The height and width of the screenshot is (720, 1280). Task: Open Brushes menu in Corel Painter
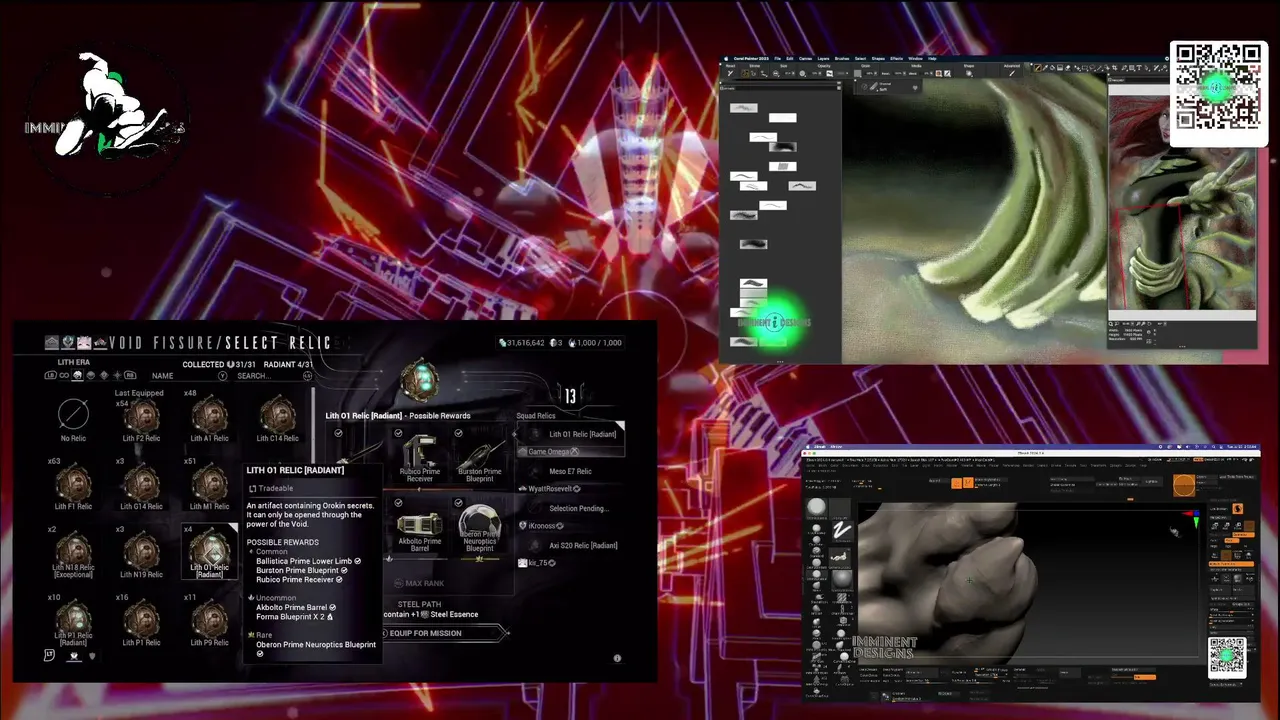[842, 59]
